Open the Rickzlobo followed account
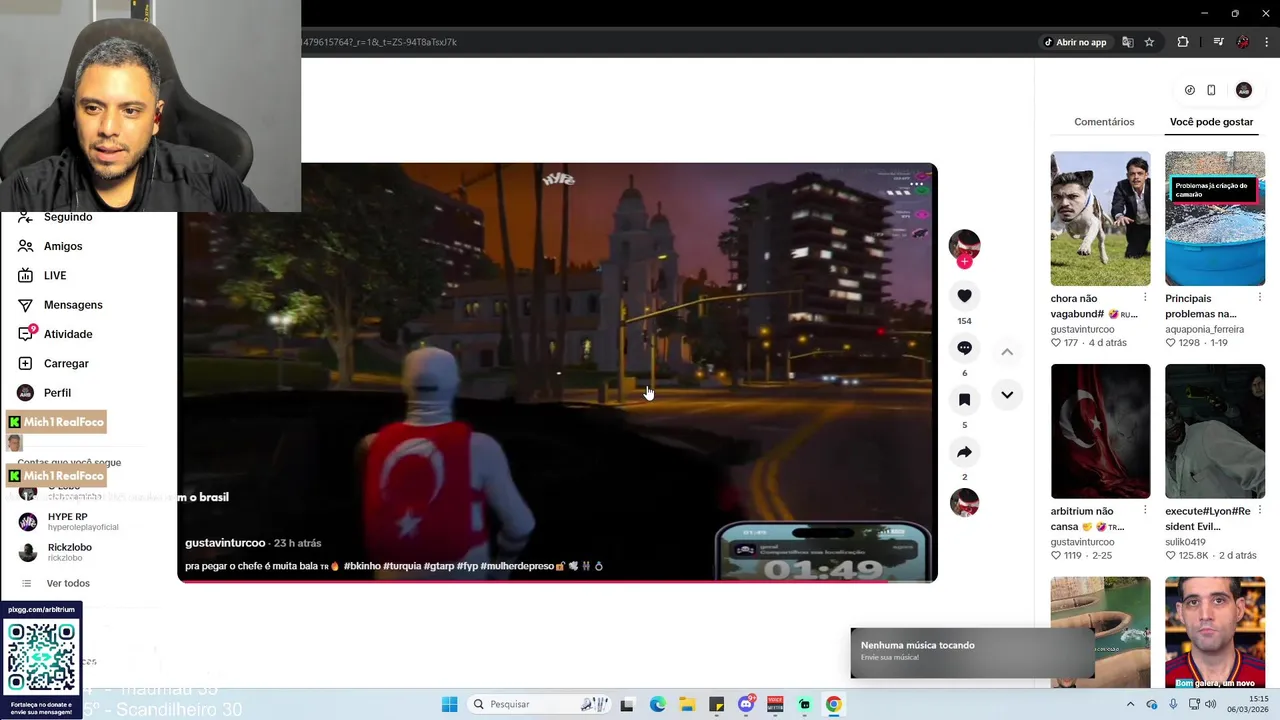The width and height of the screenshot is (1280, 720). click(69, 552)
